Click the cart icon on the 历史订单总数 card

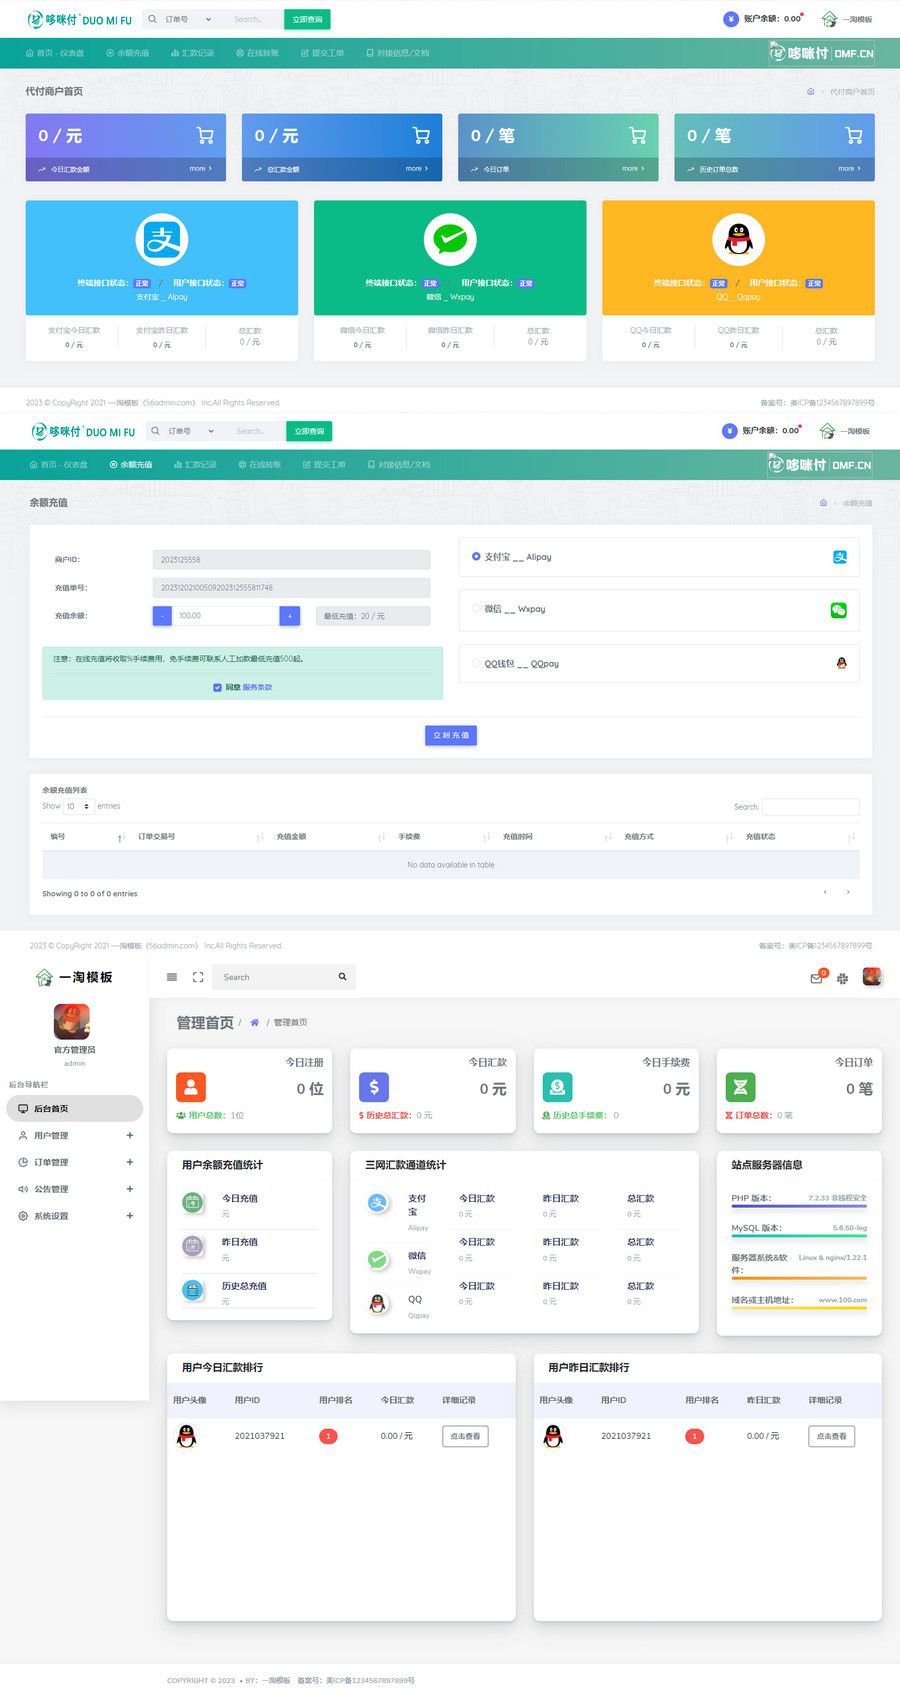point(854,136)
